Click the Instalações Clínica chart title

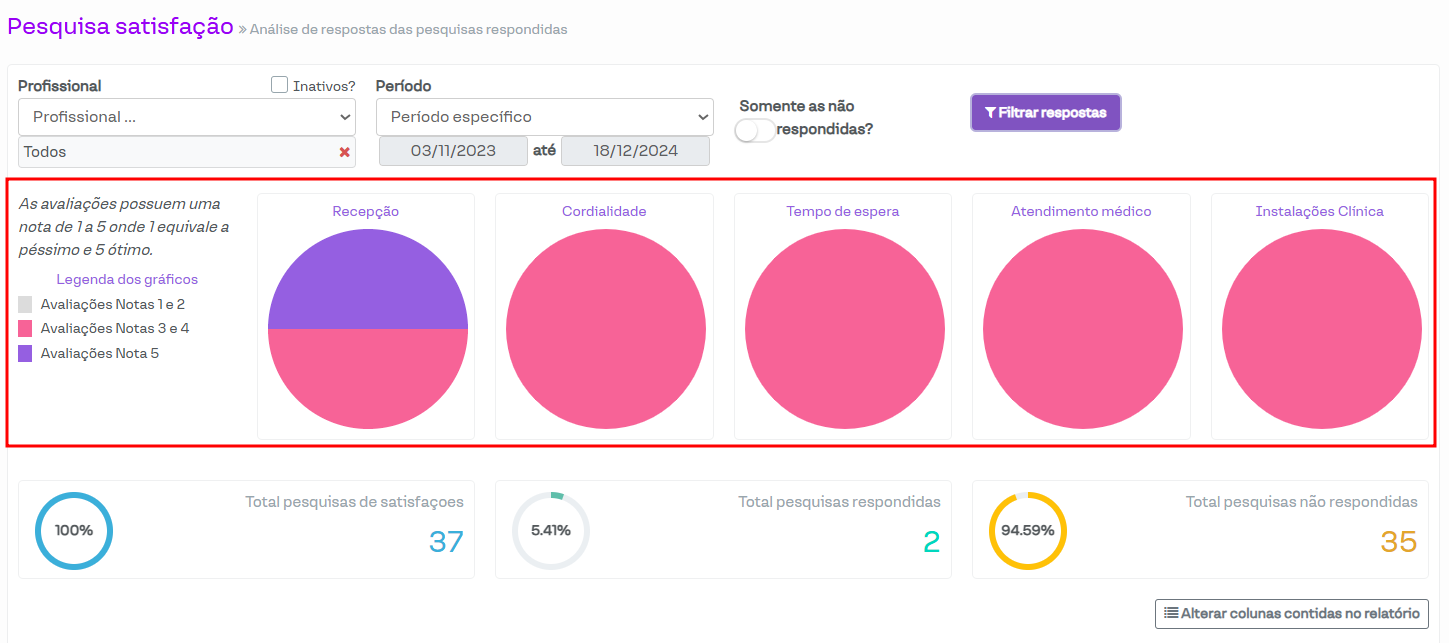coord(1319,211)
